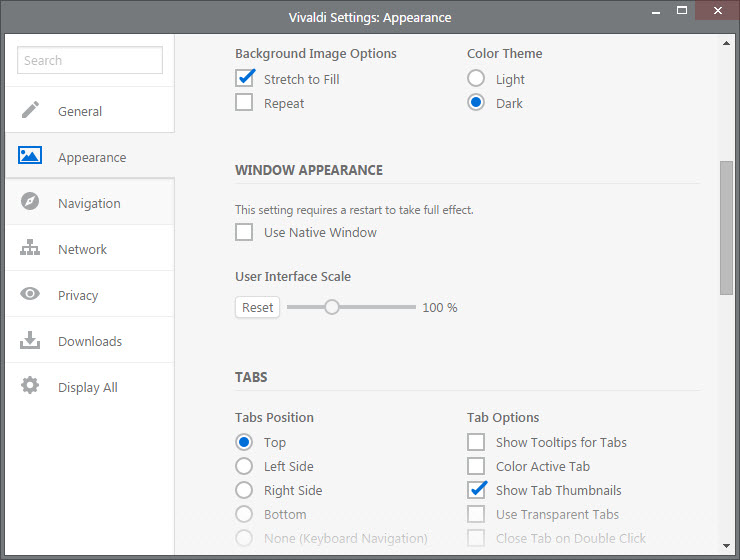The width and height of the screenshot is (740, 560).
Task: Enable Use Transparent Tabs
Action: (476, 514)
